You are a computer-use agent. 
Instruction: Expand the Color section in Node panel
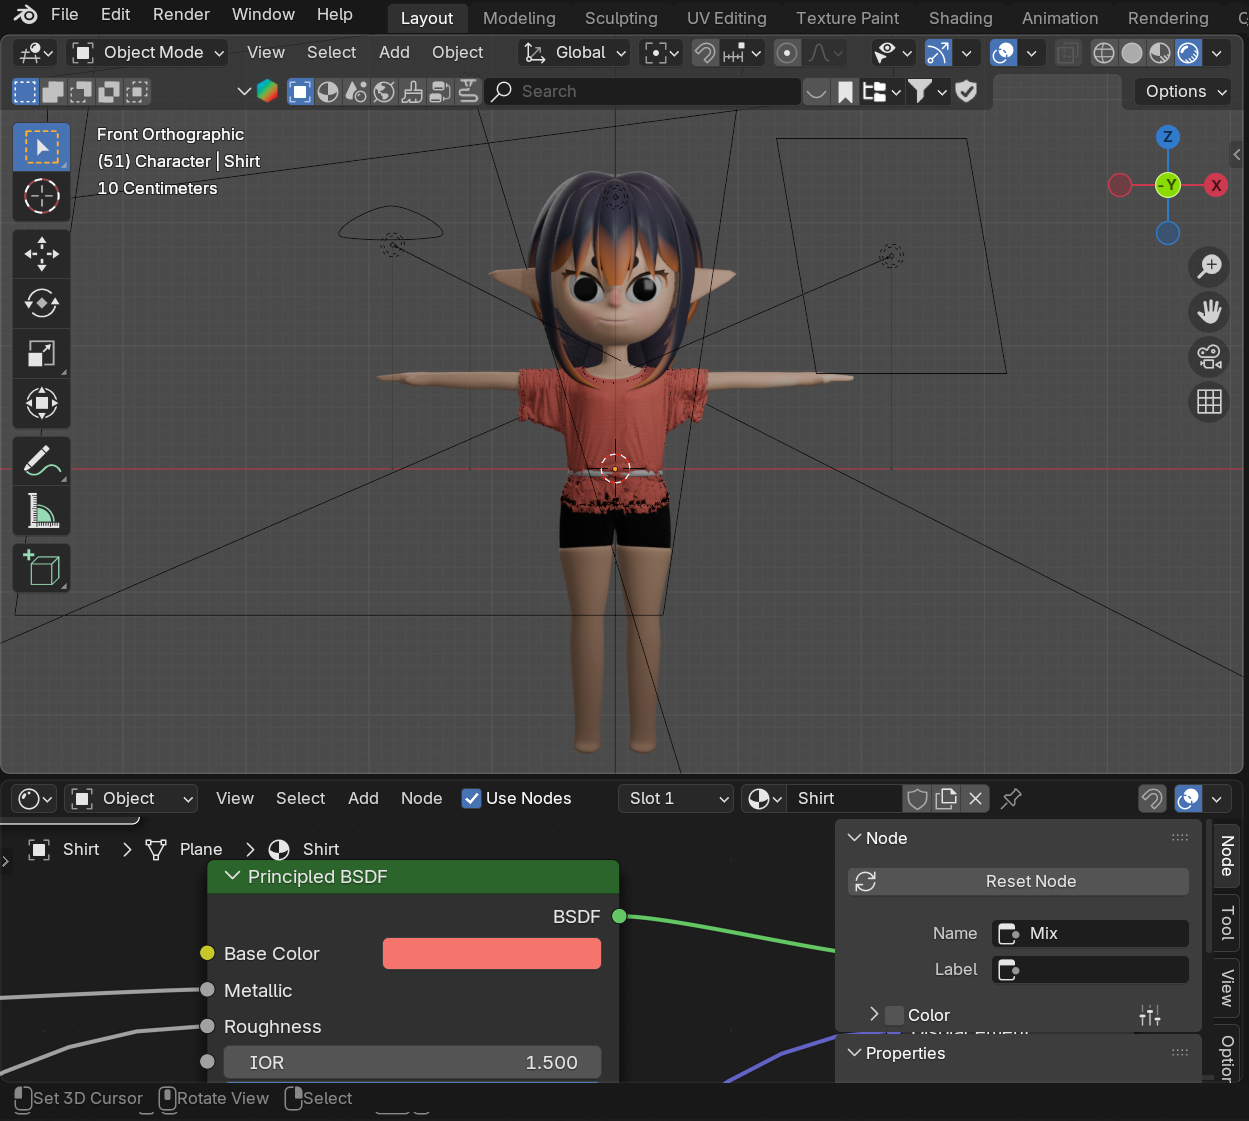tap(873, 1014)
